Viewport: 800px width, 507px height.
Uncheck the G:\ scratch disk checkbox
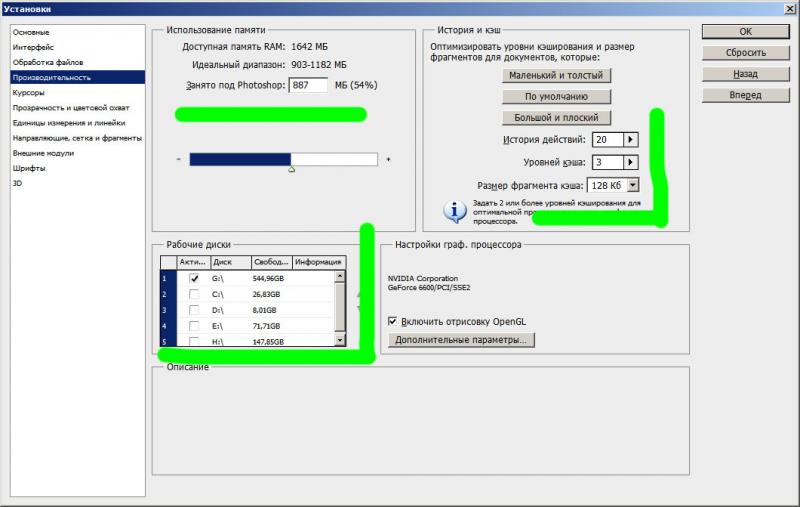click(194, 278)
